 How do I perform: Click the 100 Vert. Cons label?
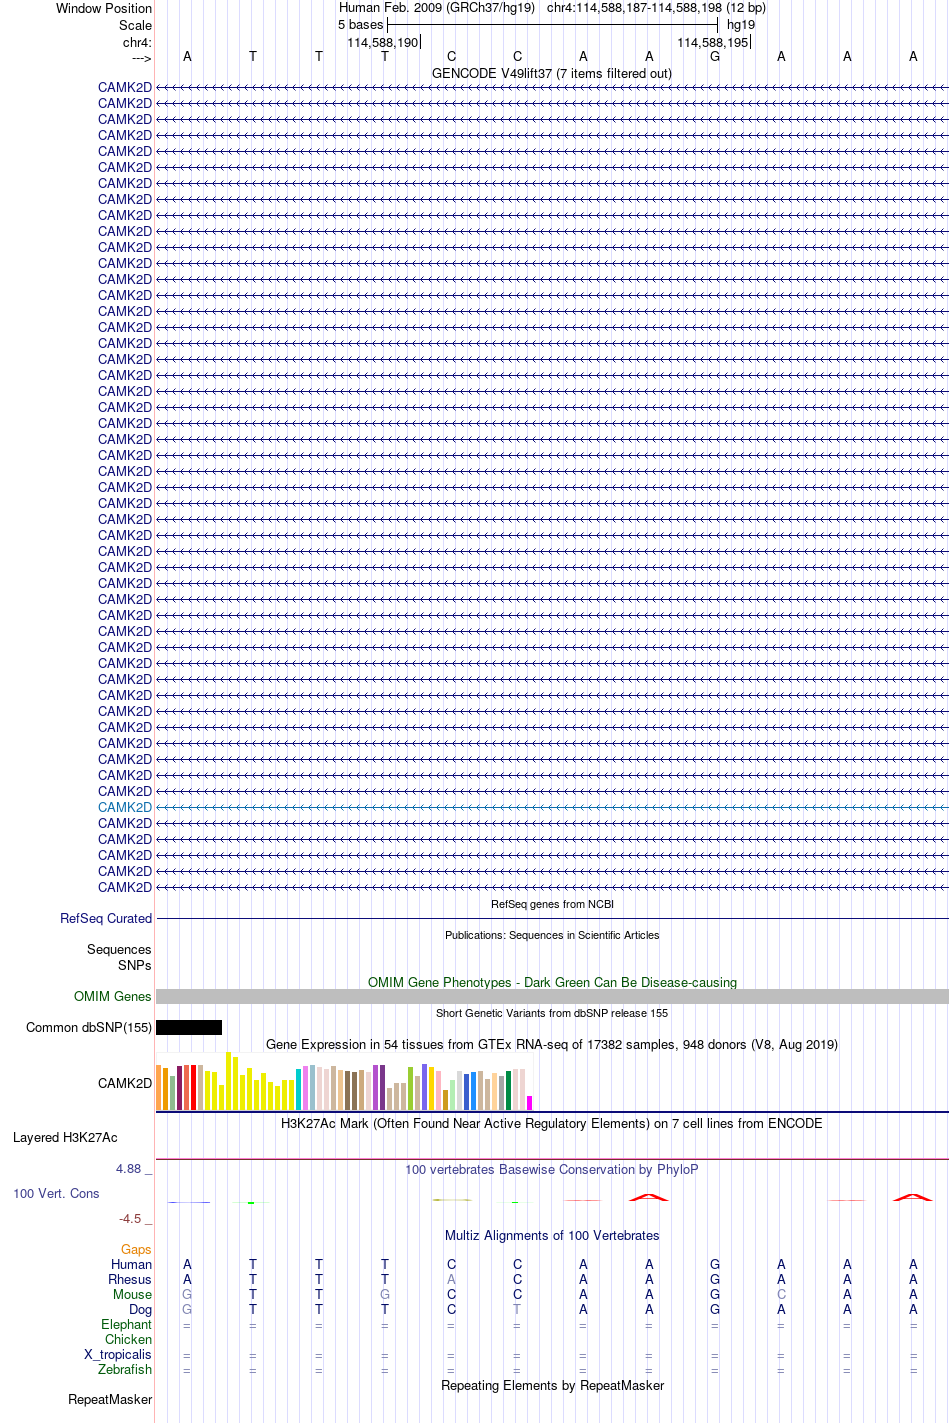coord(56,1194)
